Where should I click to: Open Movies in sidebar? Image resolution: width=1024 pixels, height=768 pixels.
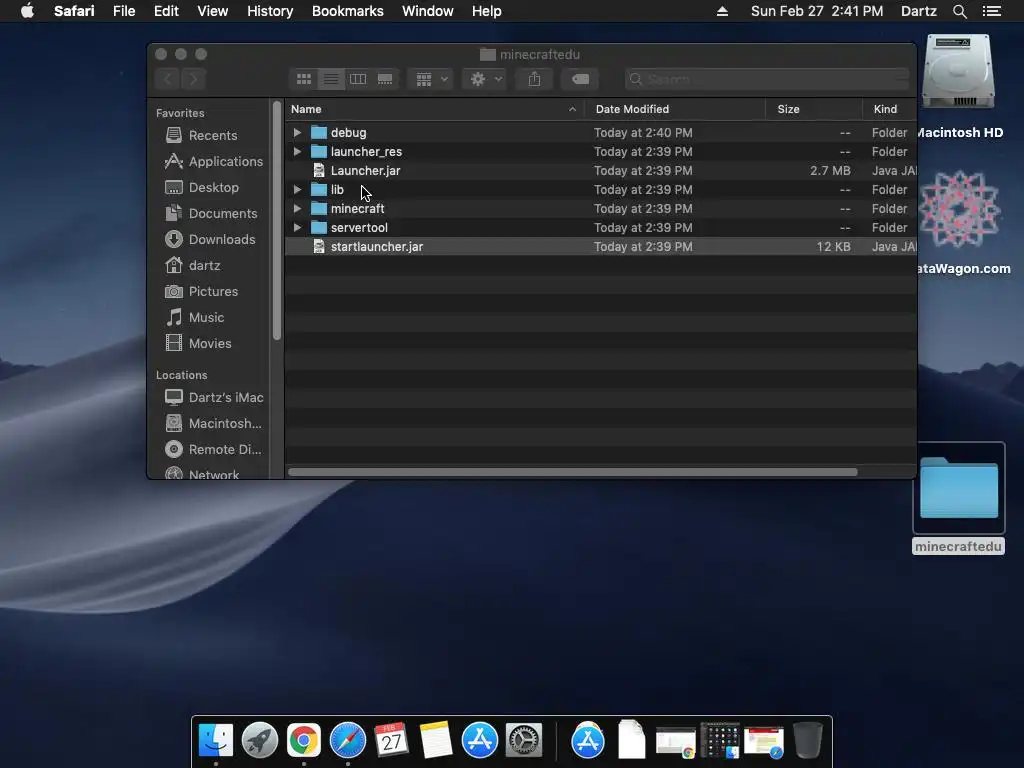(199, 344)
